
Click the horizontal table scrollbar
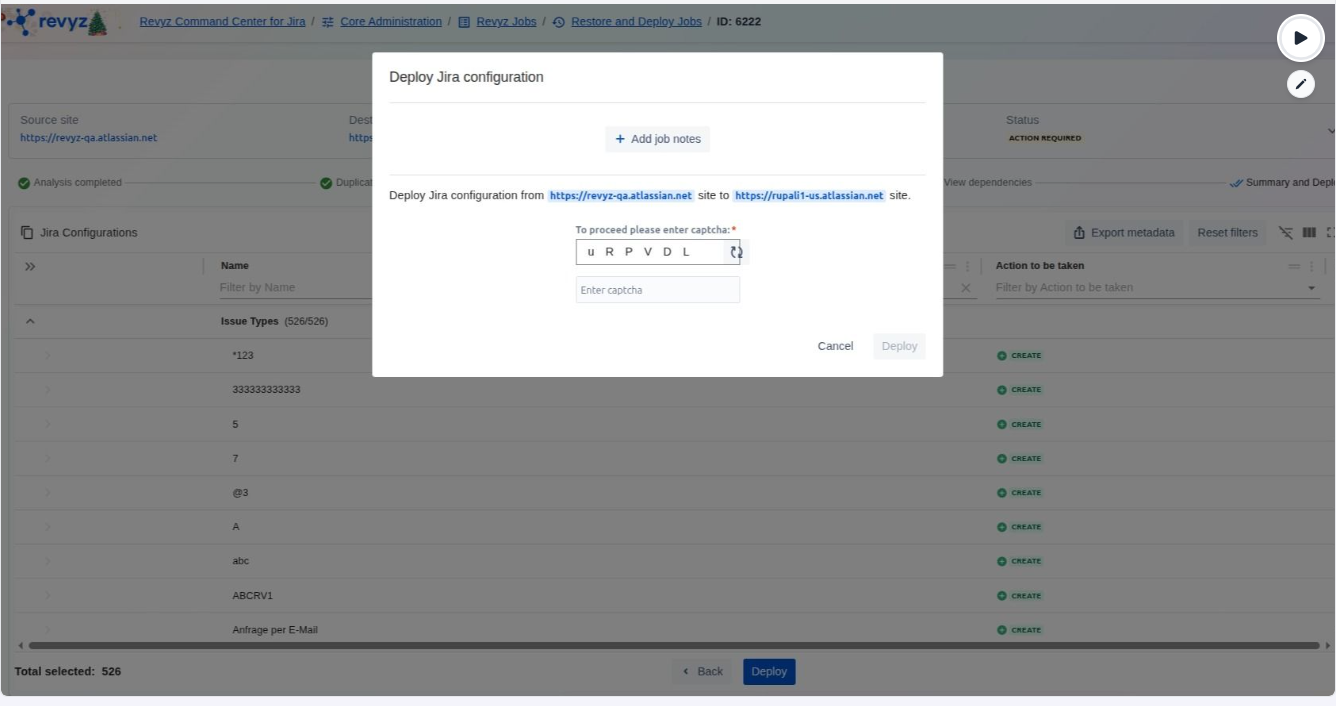pyautogui.click(x=670, y=646)
